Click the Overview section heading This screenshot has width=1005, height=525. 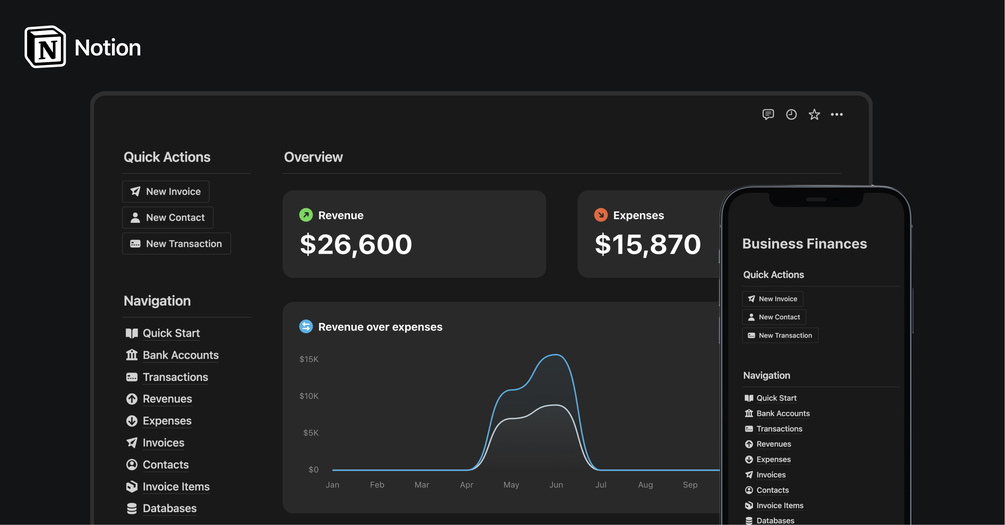click(313, 157)
